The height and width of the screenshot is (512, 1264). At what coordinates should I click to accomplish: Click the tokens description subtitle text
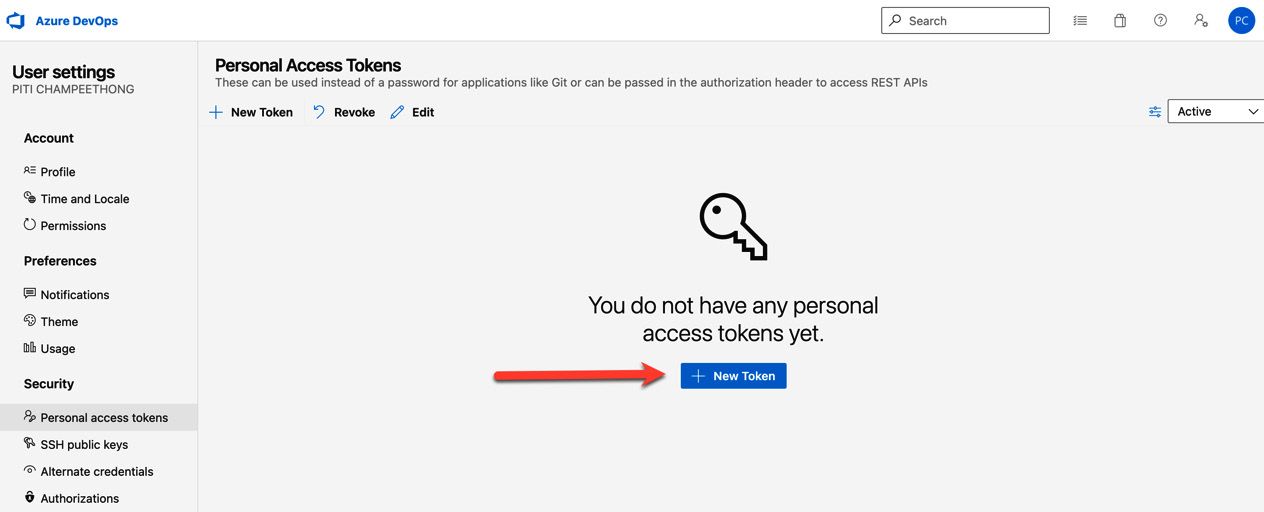point(571,83)
